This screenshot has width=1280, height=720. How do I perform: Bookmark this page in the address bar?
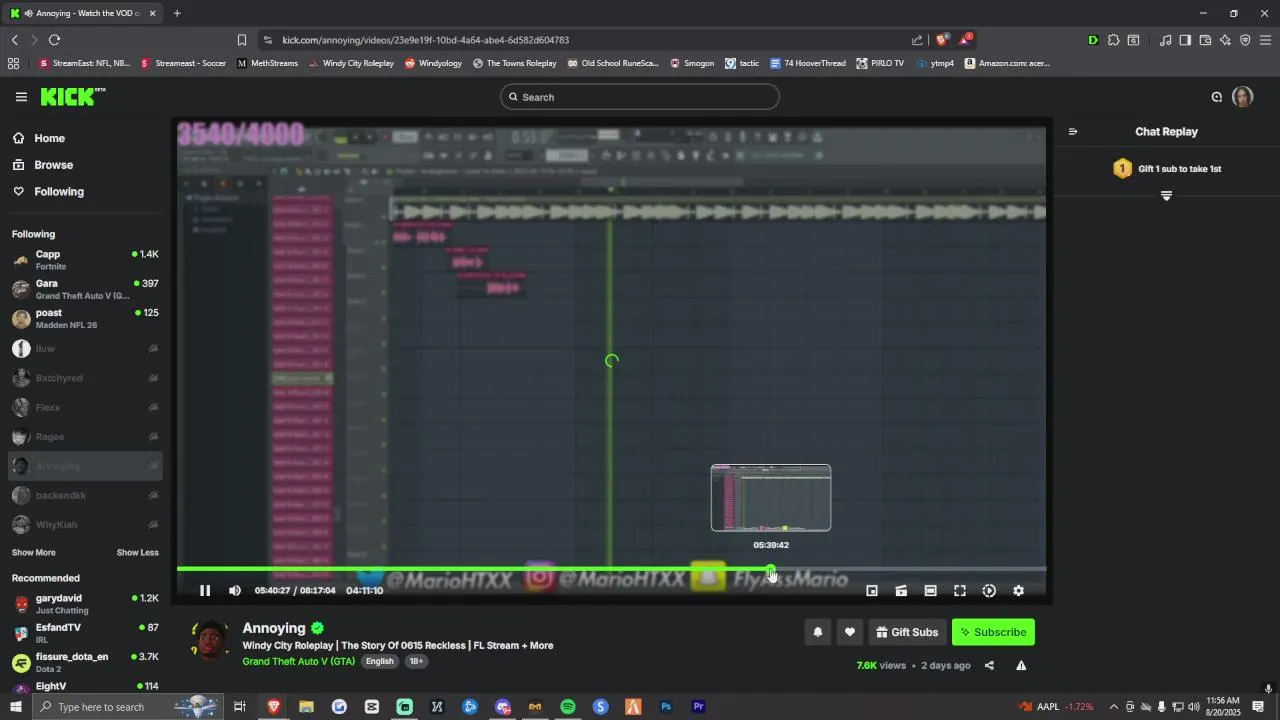(x=242, y=40)
